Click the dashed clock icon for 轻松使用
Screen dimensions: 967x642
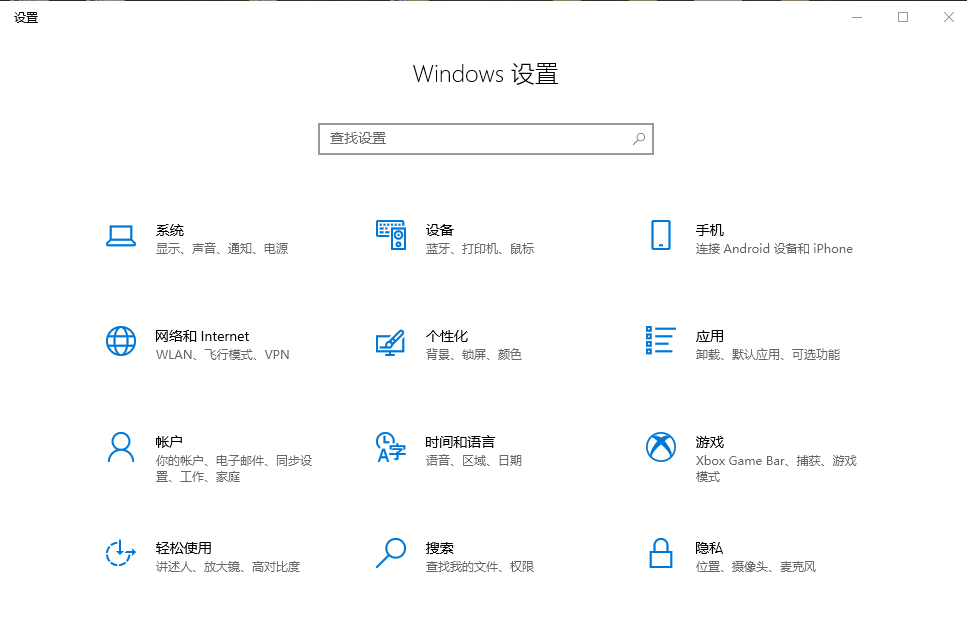coord(120,553)
